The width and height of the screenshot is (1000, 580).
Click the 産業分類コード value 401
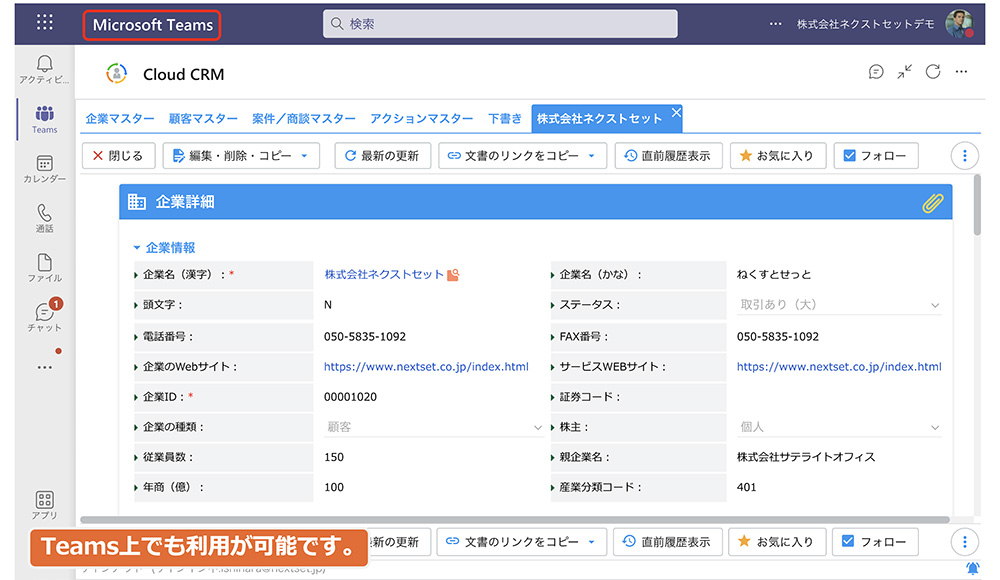pyautogui.click(x=746, y=487)
